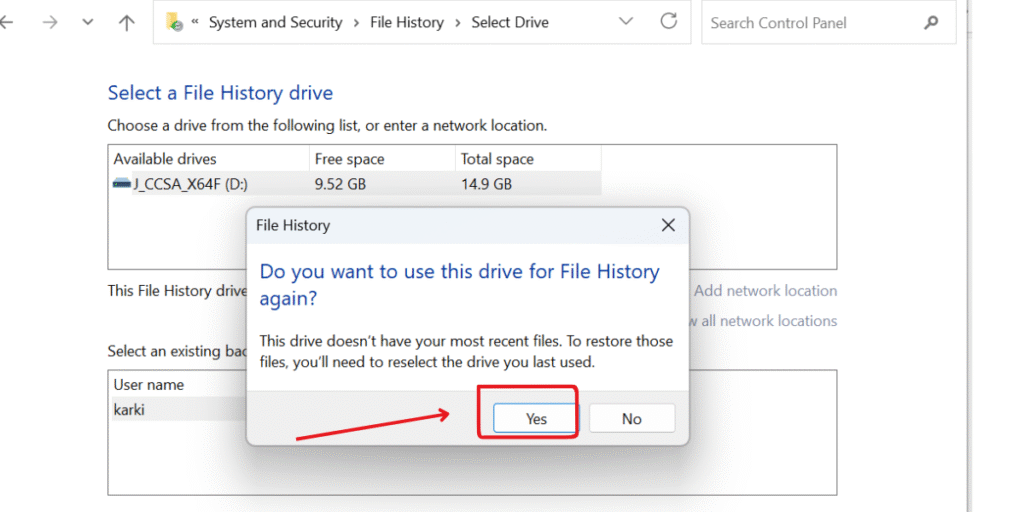Viewport: 1024px width, 512px height.
Task: Open System and Security breadcrumb
Action: coord(275,22)
